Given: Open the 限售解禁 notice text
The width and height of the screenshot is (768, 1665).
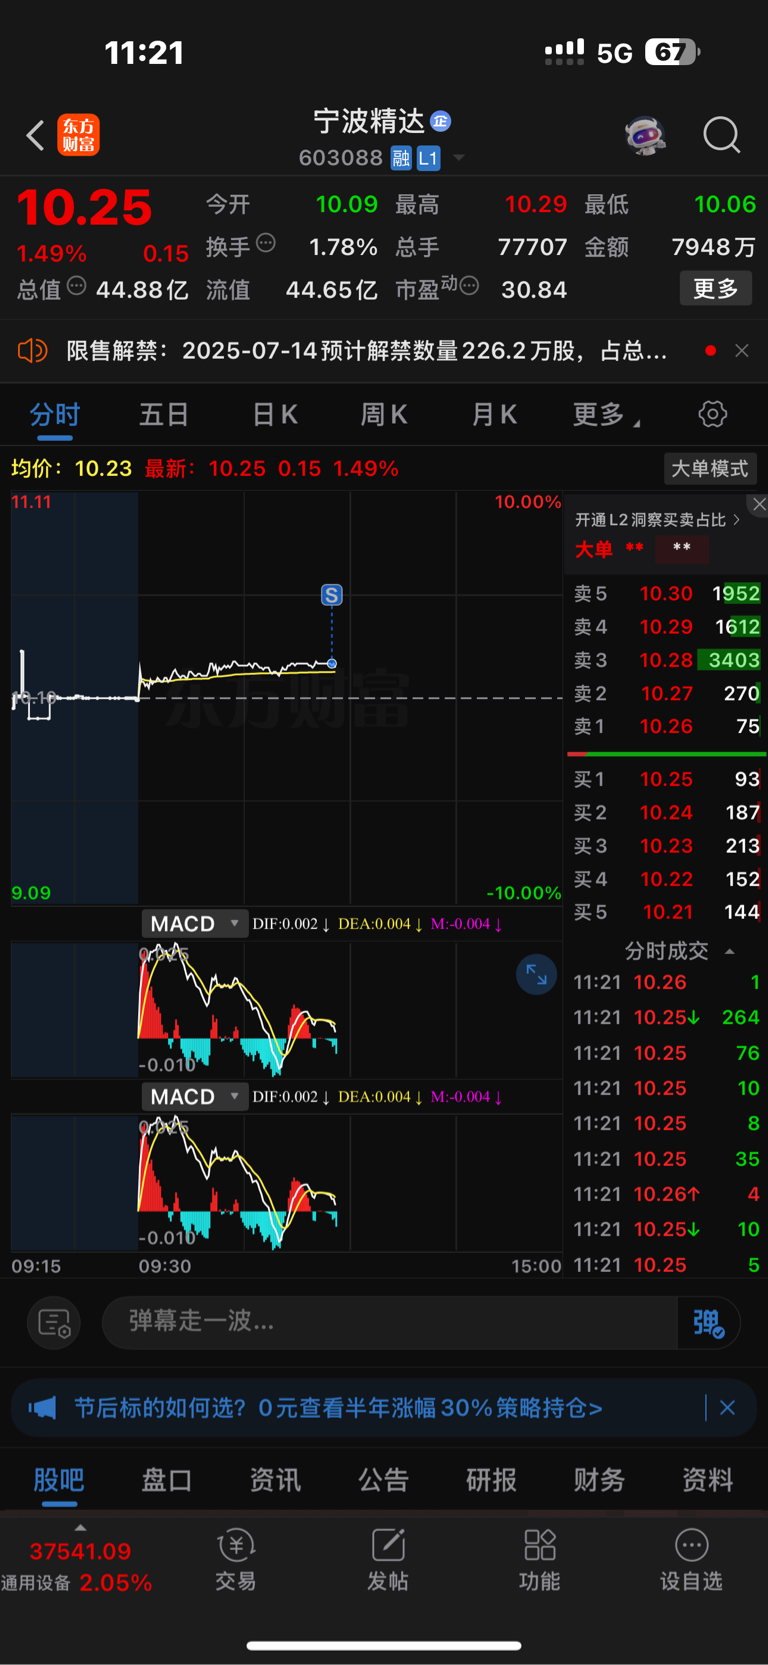Looking at the screenshot, I should tap(366, 351).
